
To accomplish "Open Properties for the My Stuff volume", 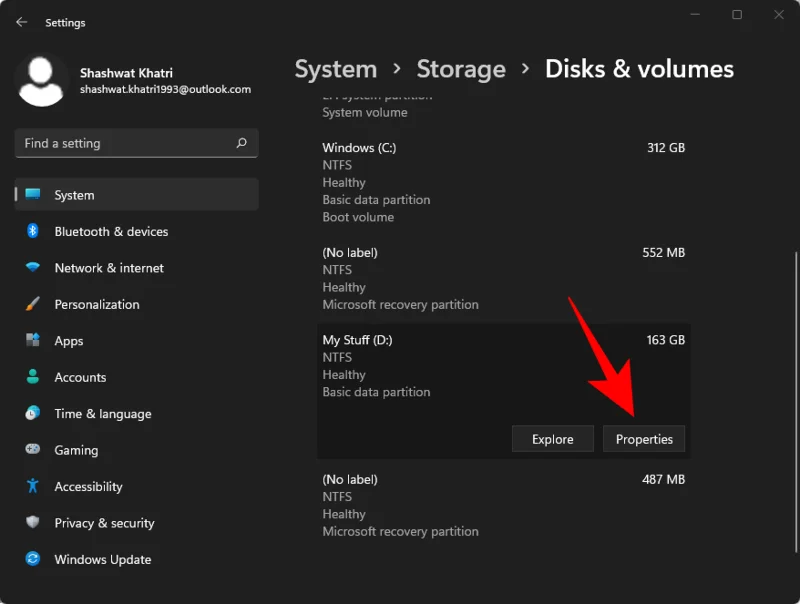I will [x=644, y=438].
